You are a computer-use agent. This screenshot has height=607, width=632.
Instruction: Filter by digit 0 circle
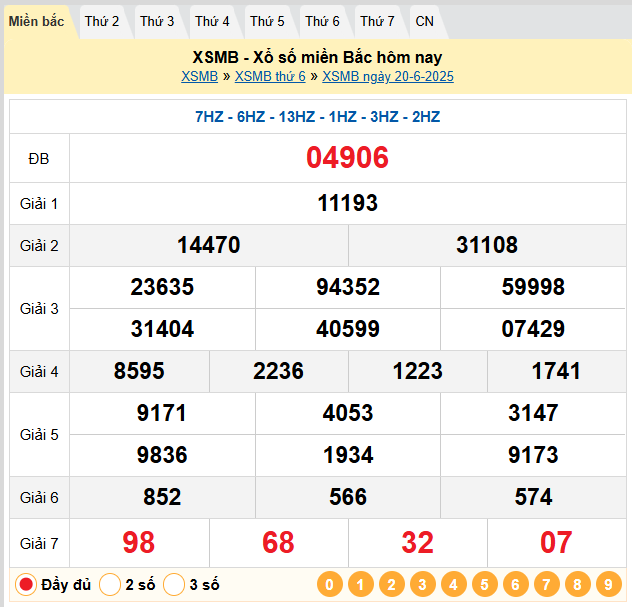(330, 584)
